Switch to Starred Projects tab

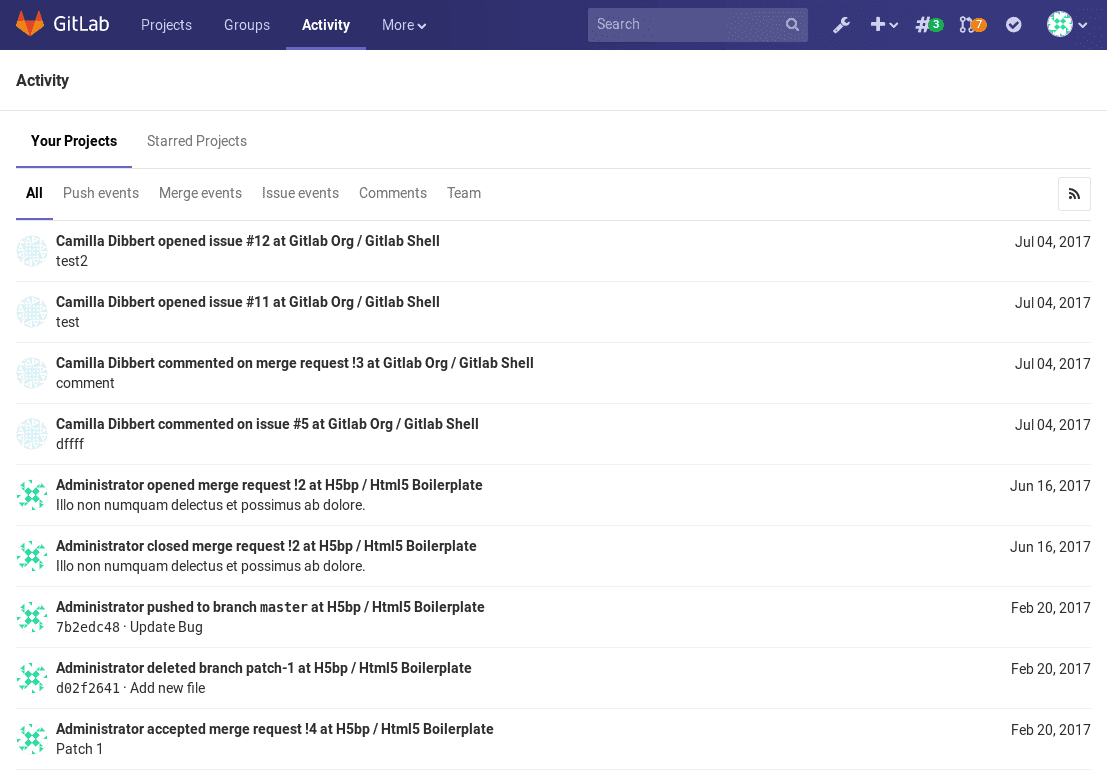(197, 141)
